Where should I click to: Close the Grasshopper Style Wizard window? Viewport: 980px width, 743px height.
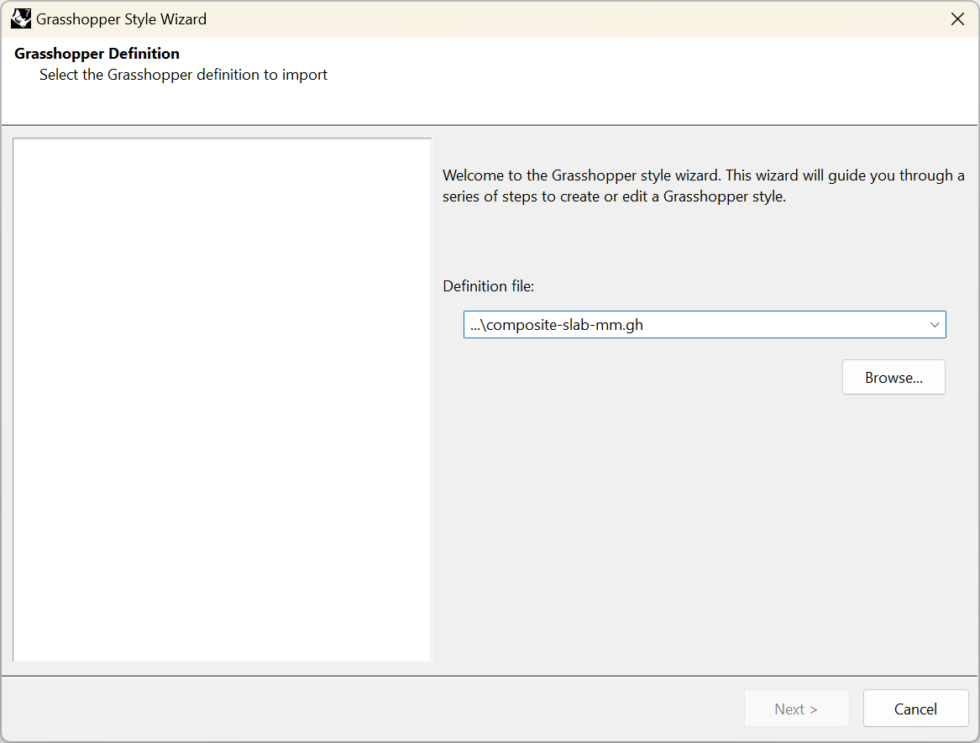956,19
